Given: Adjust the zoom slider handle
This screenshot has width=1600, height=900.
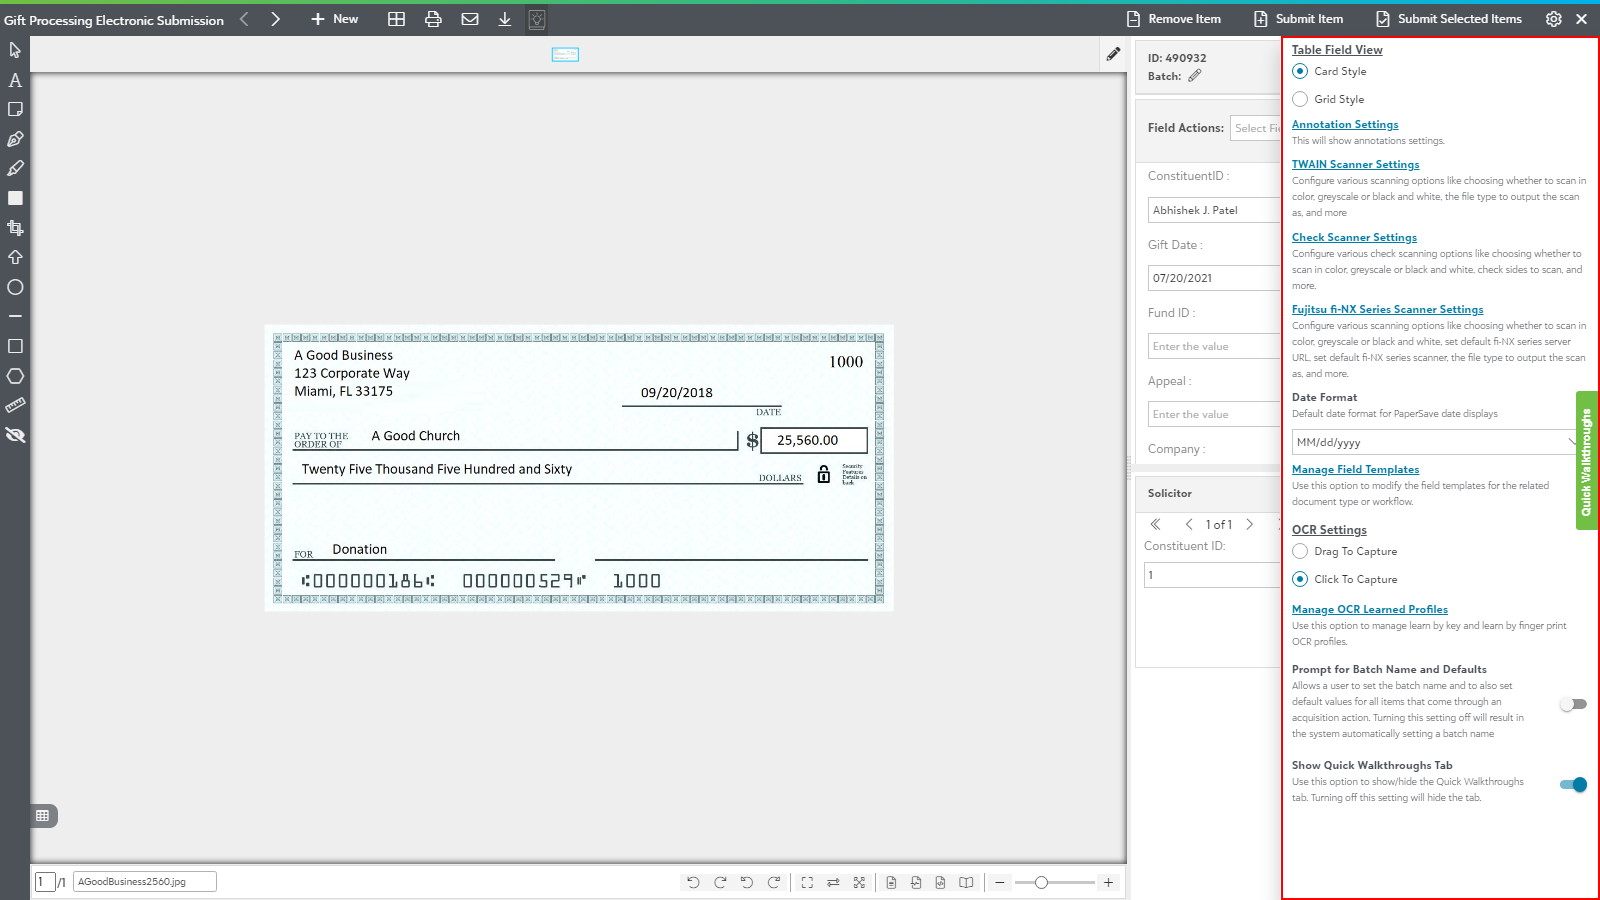Looking at the screenshot, I should (x=1041, y=882).
